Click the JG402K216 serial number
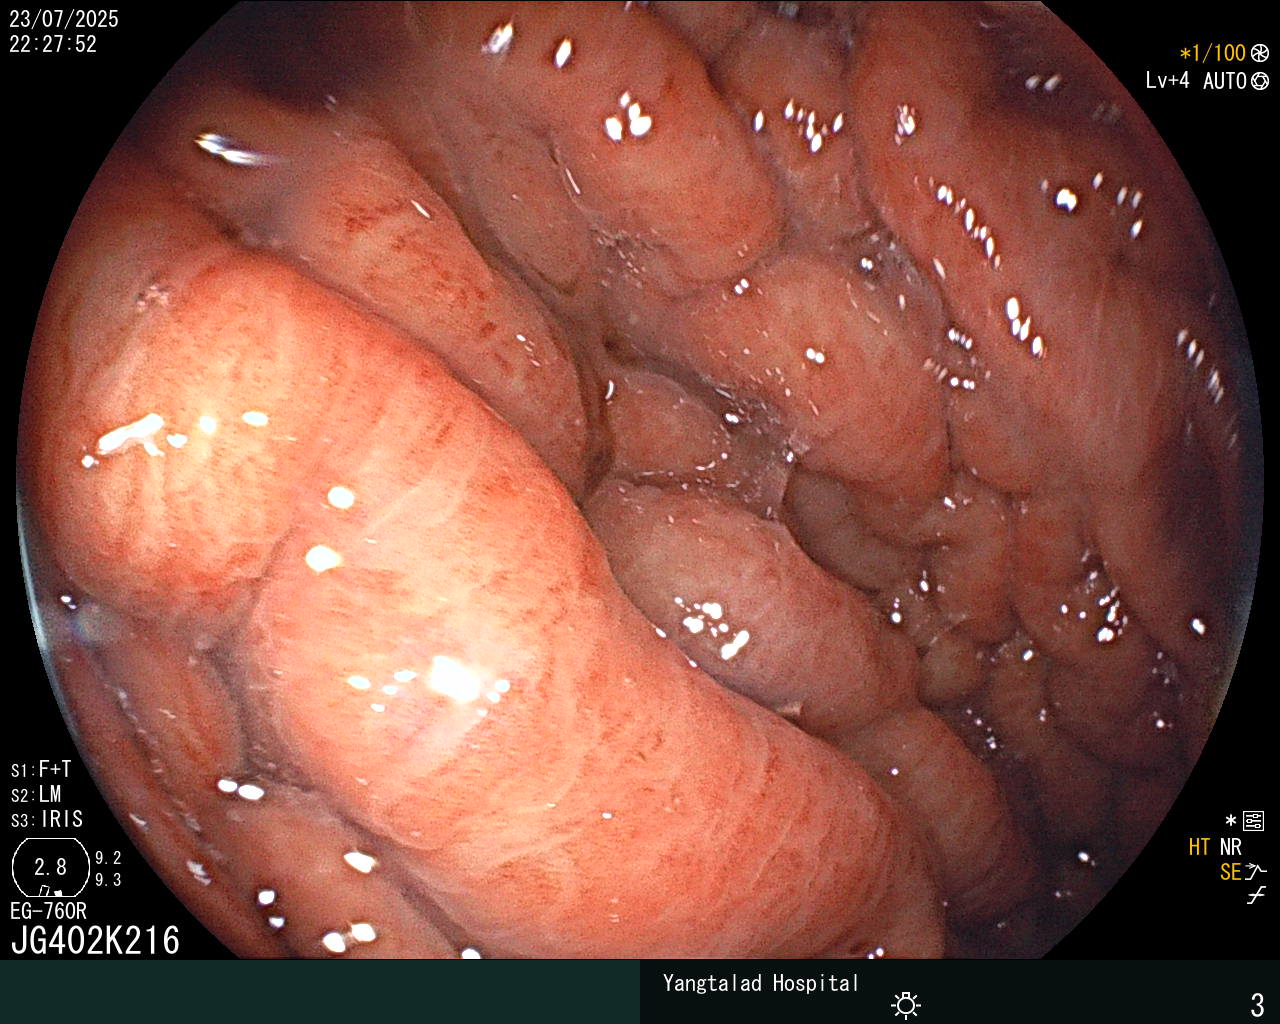This screenshot has width=1280, height=1024. (x=95, y=940)
